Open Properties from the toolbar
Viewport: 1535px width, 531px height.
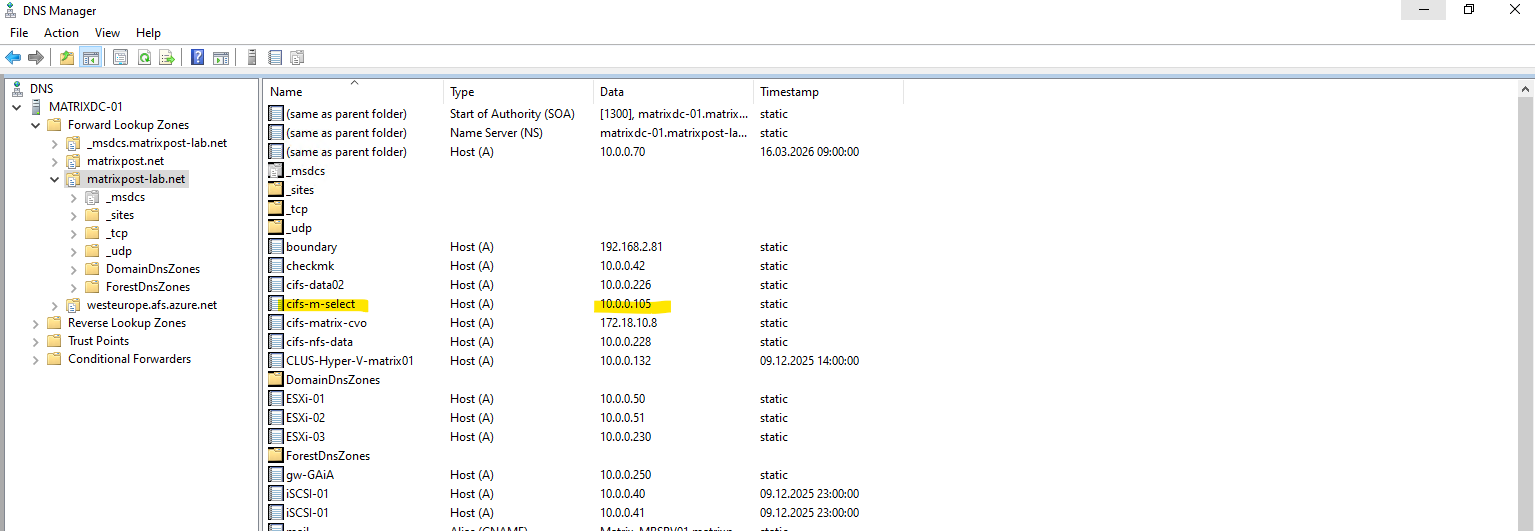click(120, 57)
